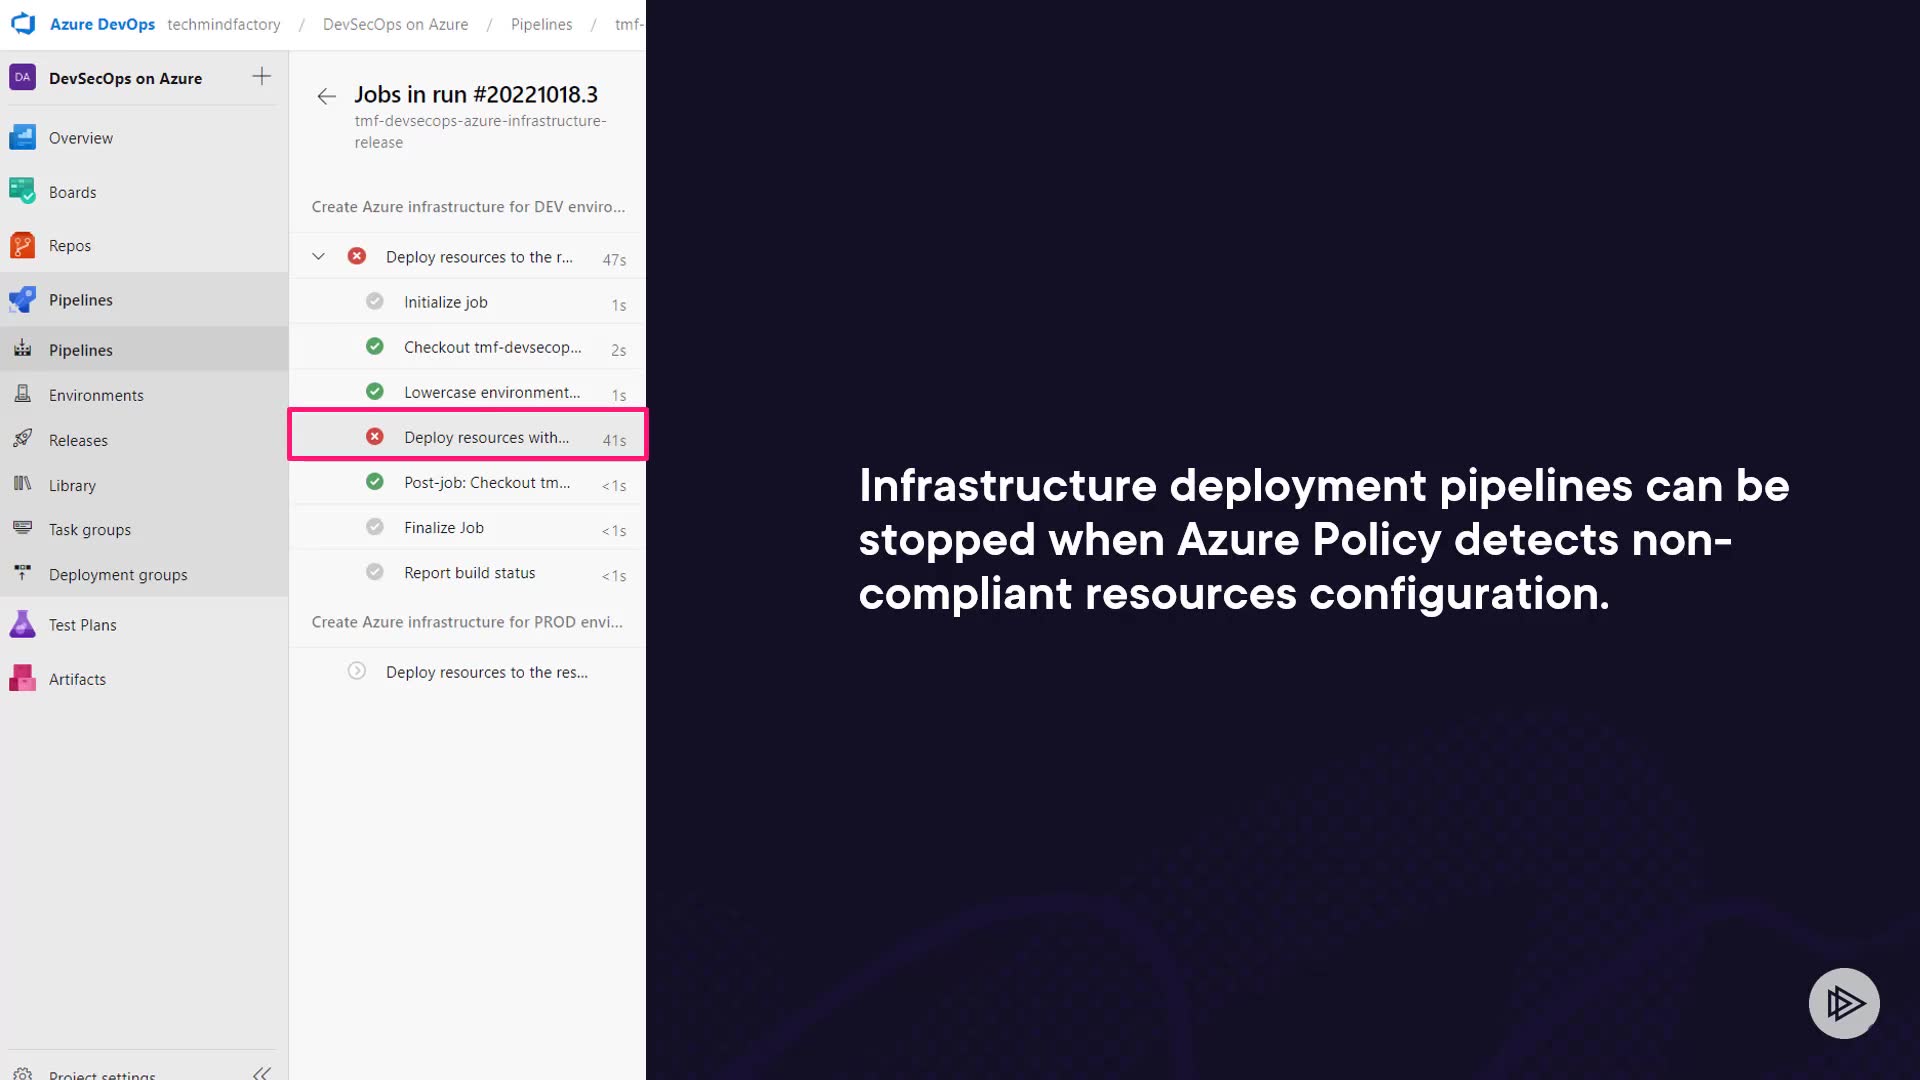Image resolution: width=1920 pixels, height=1080 pixels.
Task: Click the Pipelines breadcrumb link
Action: (x=541, y=24)
